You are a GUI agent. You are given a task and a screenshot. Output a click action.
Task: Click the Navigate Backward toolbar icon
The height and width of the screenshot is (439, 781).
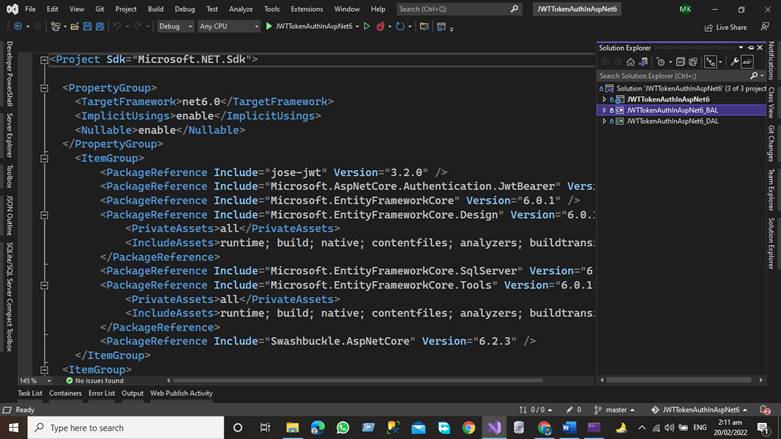tap(18, 26)
